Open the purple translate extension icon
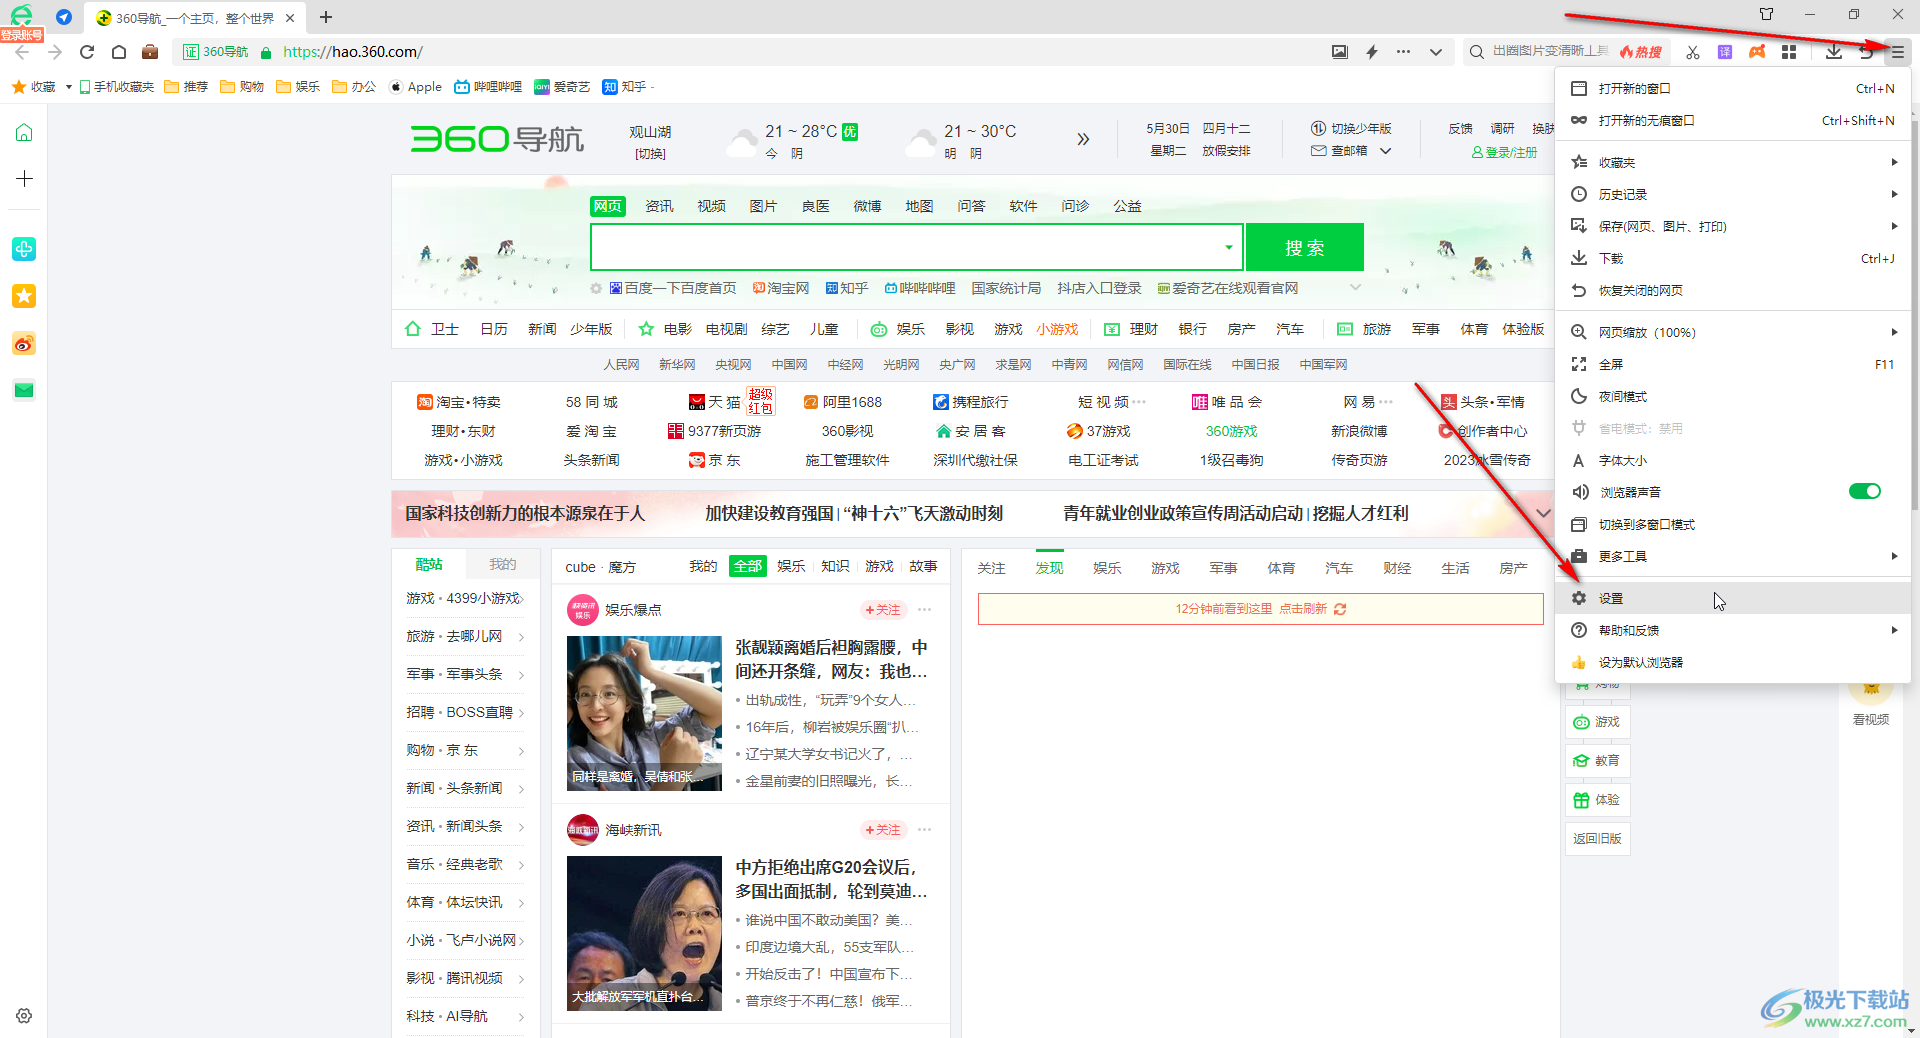 tap(1725, 52)
